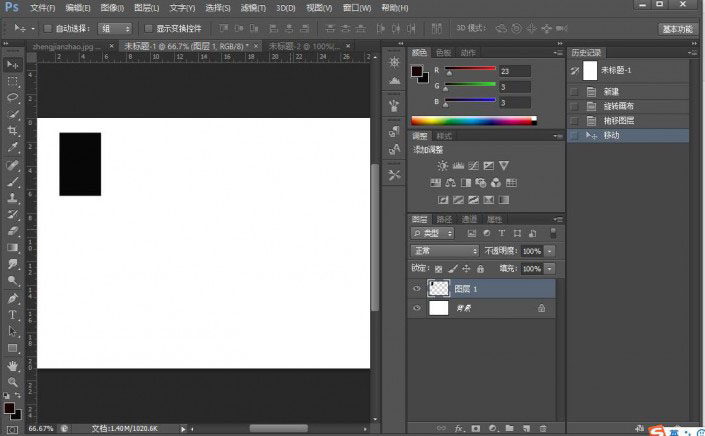The image size is (705, 436).
Task: Switch to the 通道 (Channels) tab
Action: [469, 219]
